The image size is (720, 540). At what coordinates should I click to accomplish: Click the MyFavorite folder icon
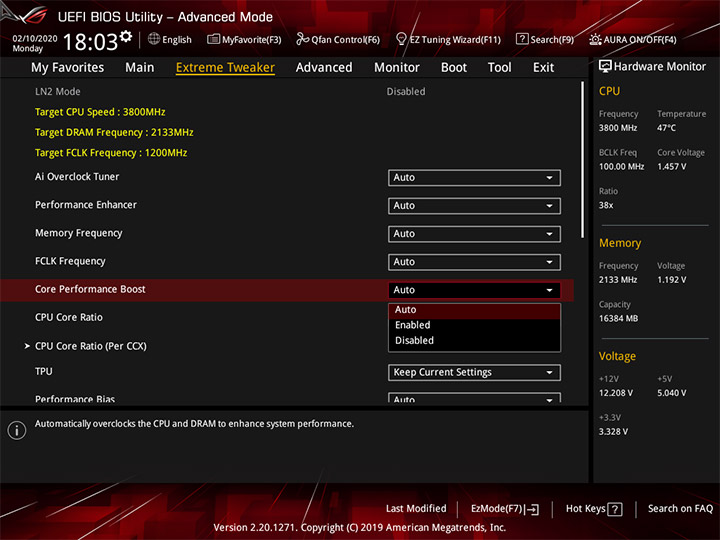point(213,39)
